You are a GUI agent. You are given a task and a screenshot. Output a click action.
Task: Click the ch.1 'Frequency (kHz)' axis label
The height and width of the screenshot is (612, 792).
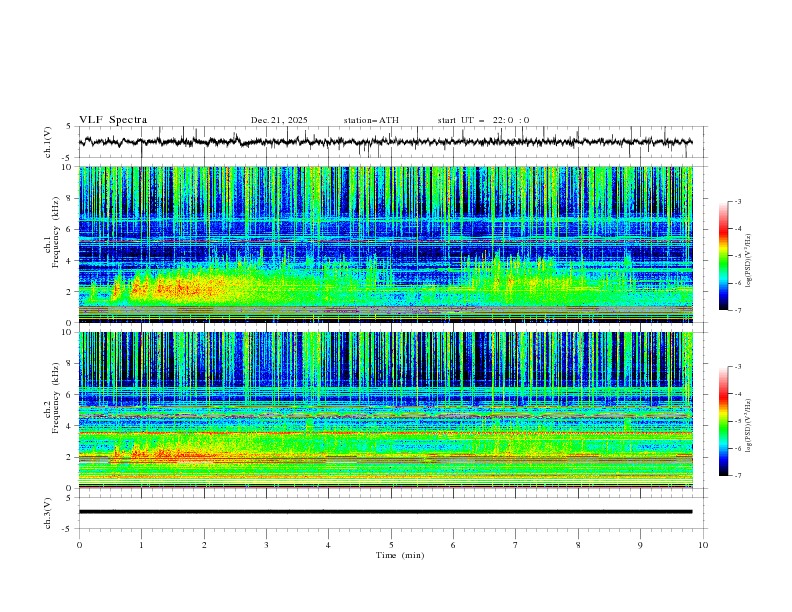(56, 232)
